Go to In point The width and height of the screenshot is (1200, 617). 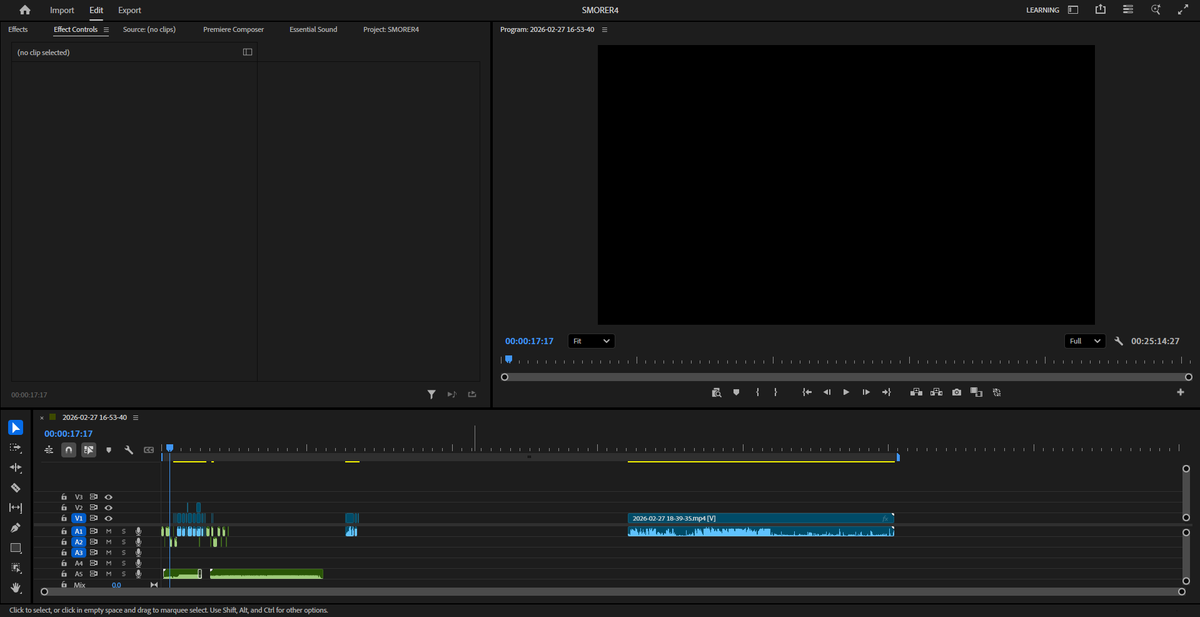tap(807, 392)
